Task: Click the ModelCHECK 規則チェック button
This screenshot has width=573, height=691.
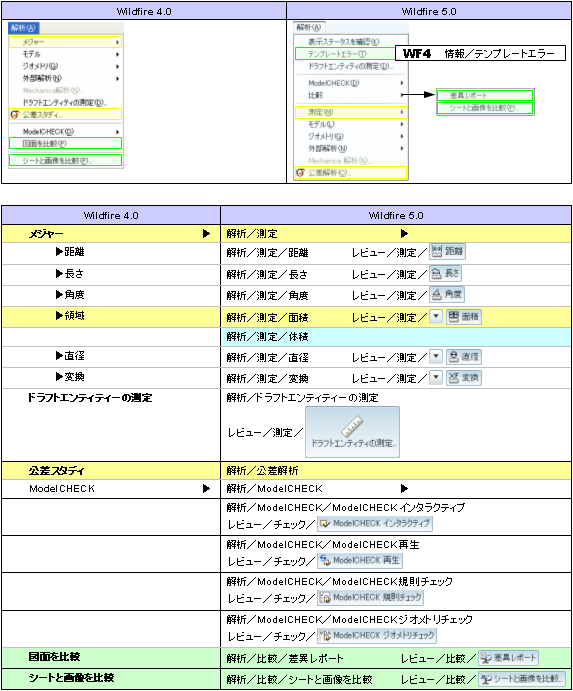Action: tap(371, 598)
